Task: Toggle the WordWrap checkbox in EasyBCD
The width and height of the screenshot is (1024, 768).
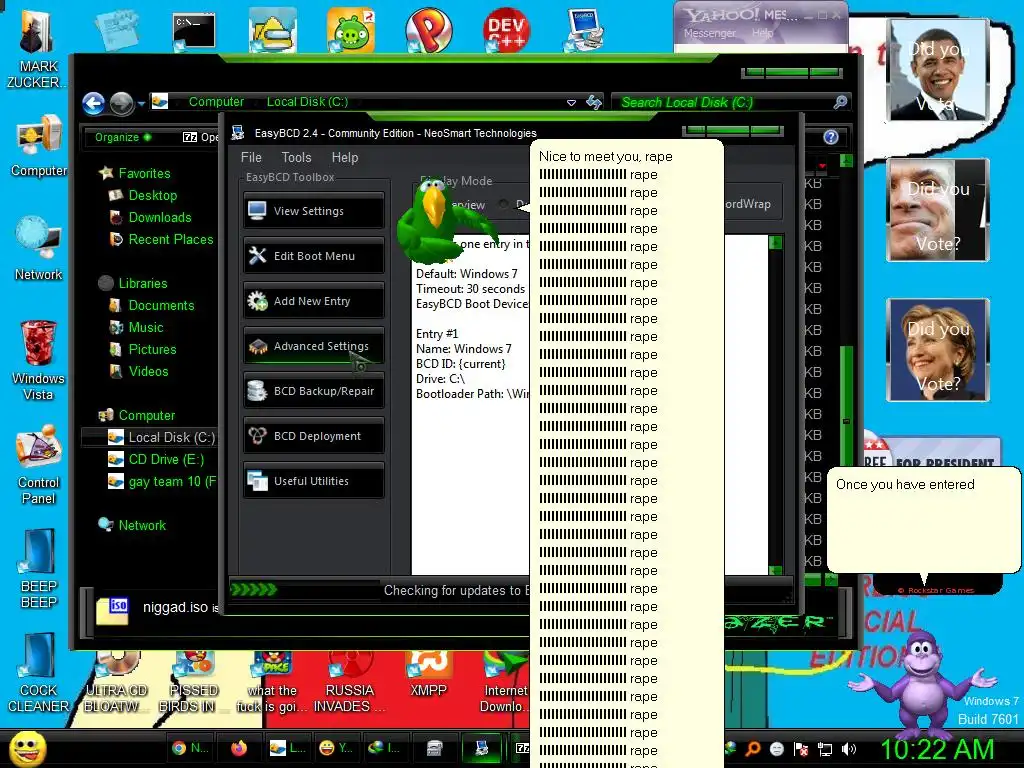Action: point(748,204)
